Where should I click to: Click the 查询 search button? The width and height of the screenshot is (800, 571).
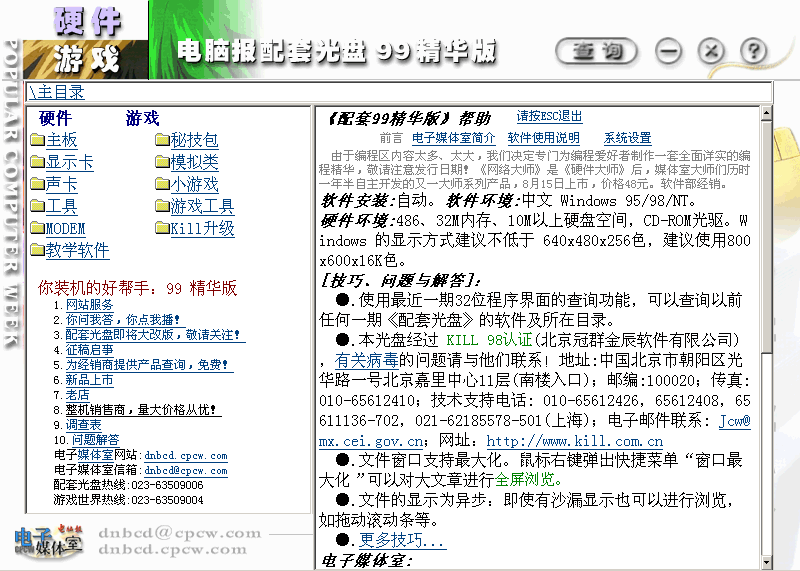pyautogui.click(x=596, y=52)
